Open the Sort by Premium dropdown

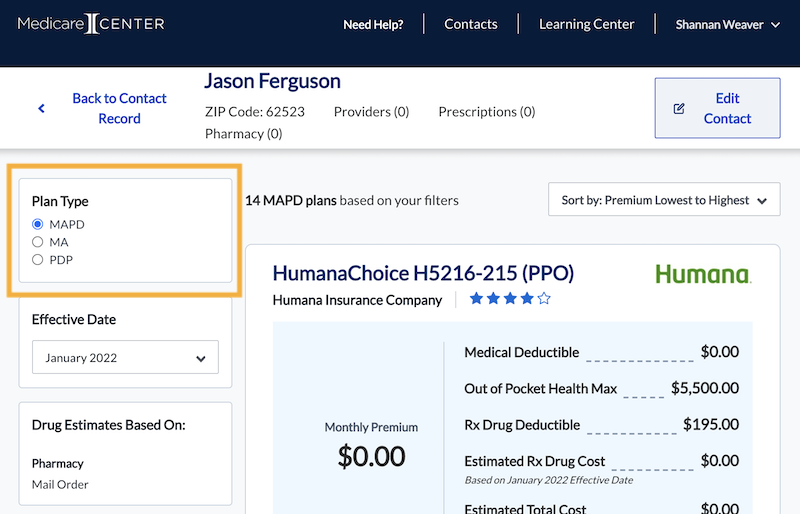pos(664,200)
